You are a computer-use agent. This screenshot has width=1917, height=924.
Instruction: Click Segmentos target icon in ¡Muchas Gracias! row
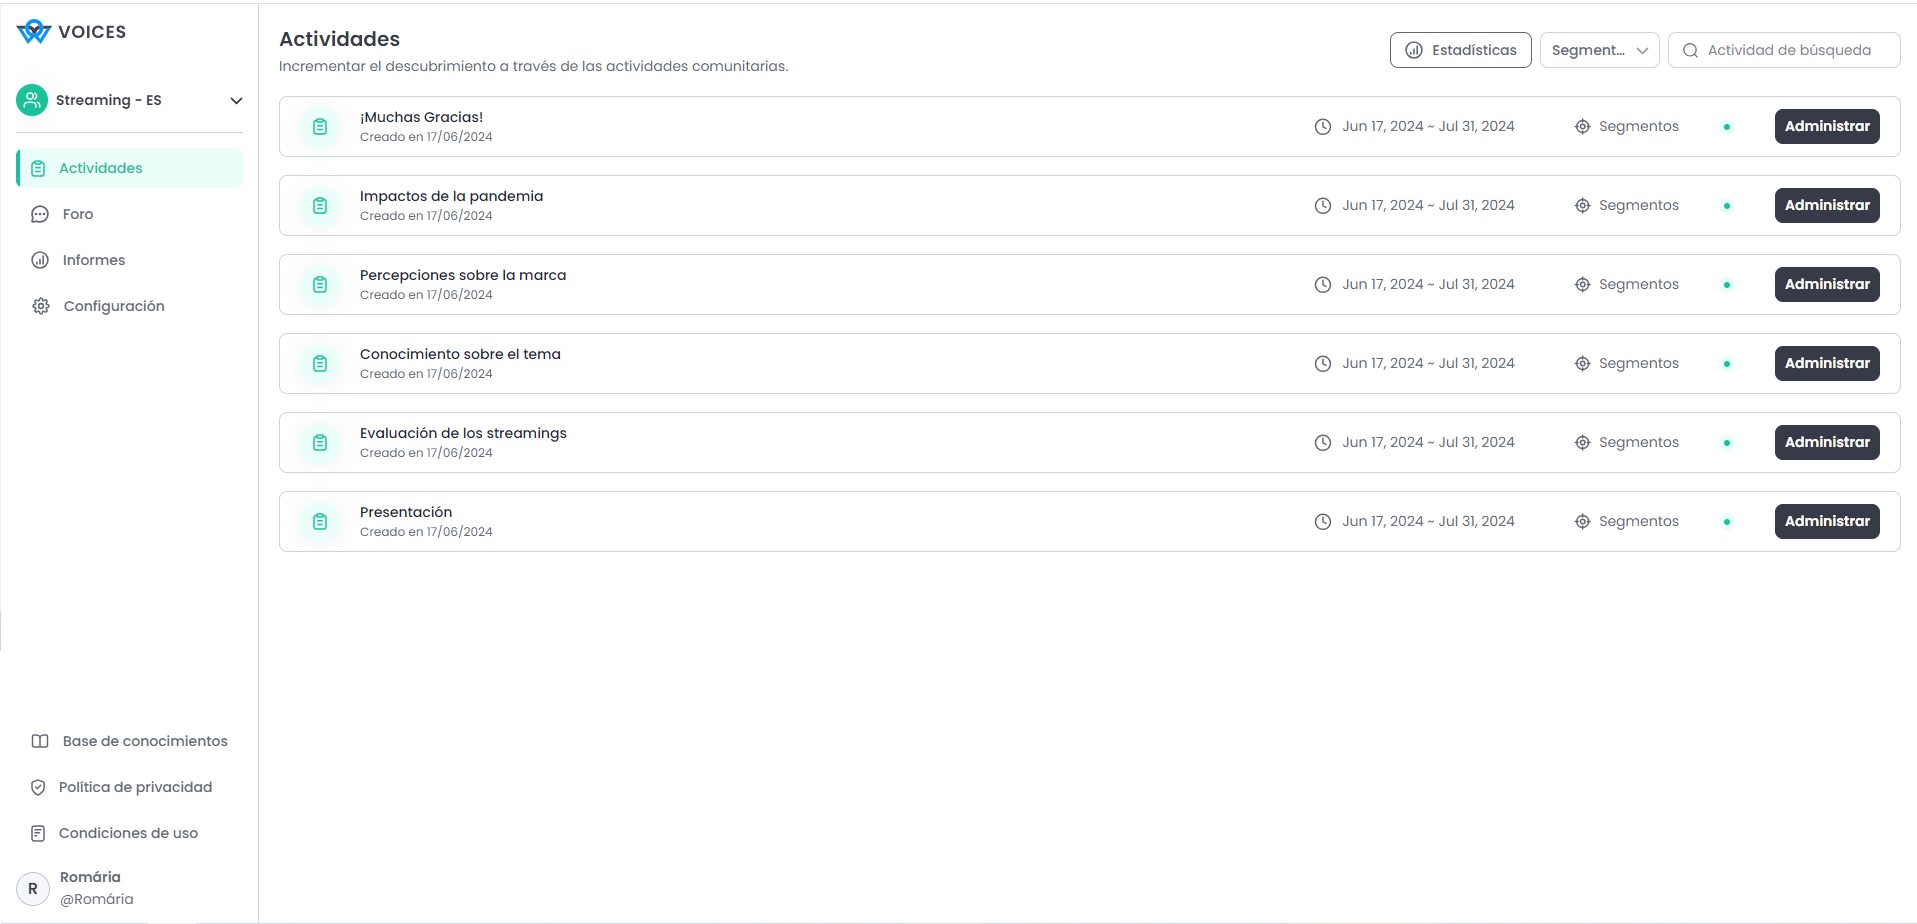(1582, 127)
